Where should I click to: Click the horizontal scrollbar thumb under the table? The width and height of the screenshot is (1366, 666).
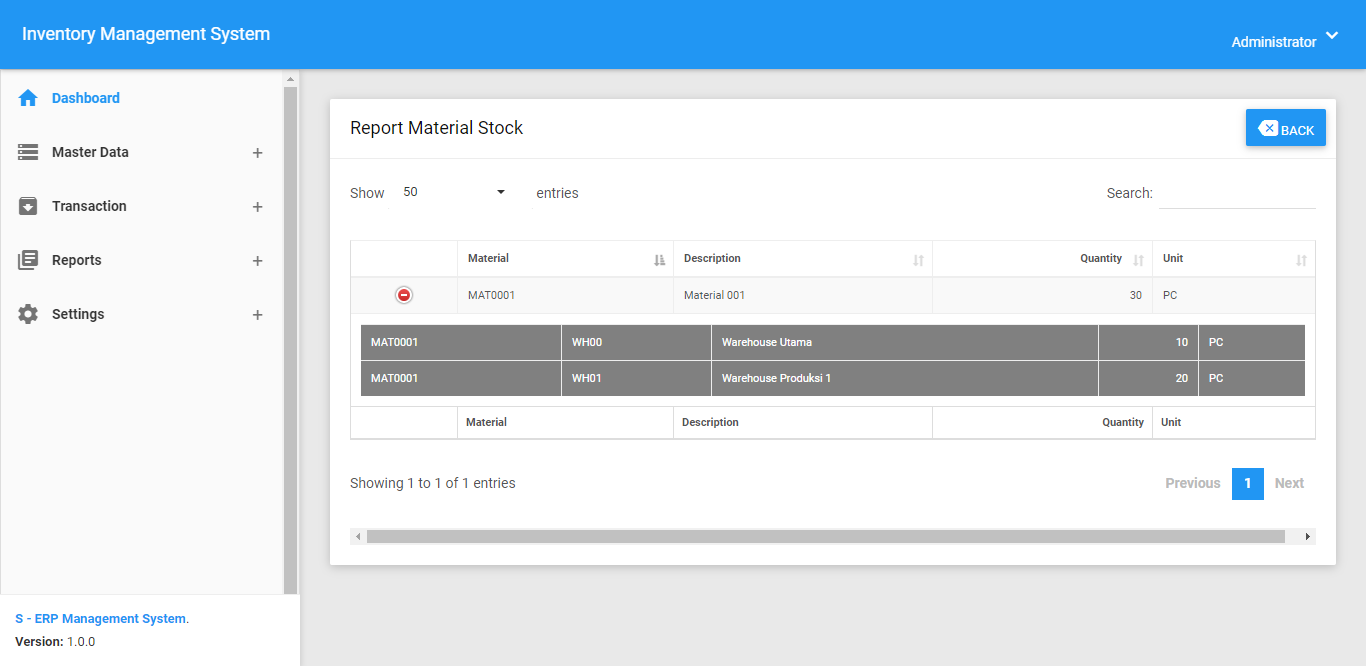coord(825,537)
